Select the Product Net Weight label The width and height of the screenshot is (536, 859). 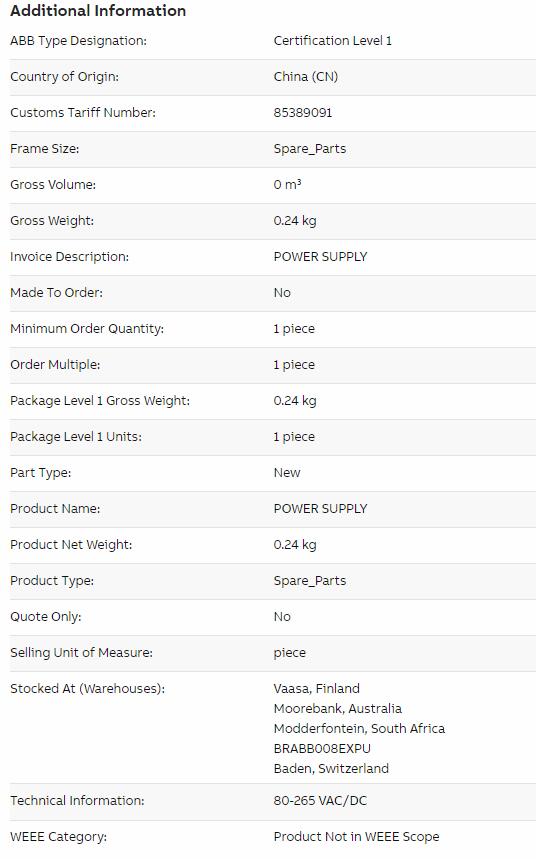pos(71,545)
